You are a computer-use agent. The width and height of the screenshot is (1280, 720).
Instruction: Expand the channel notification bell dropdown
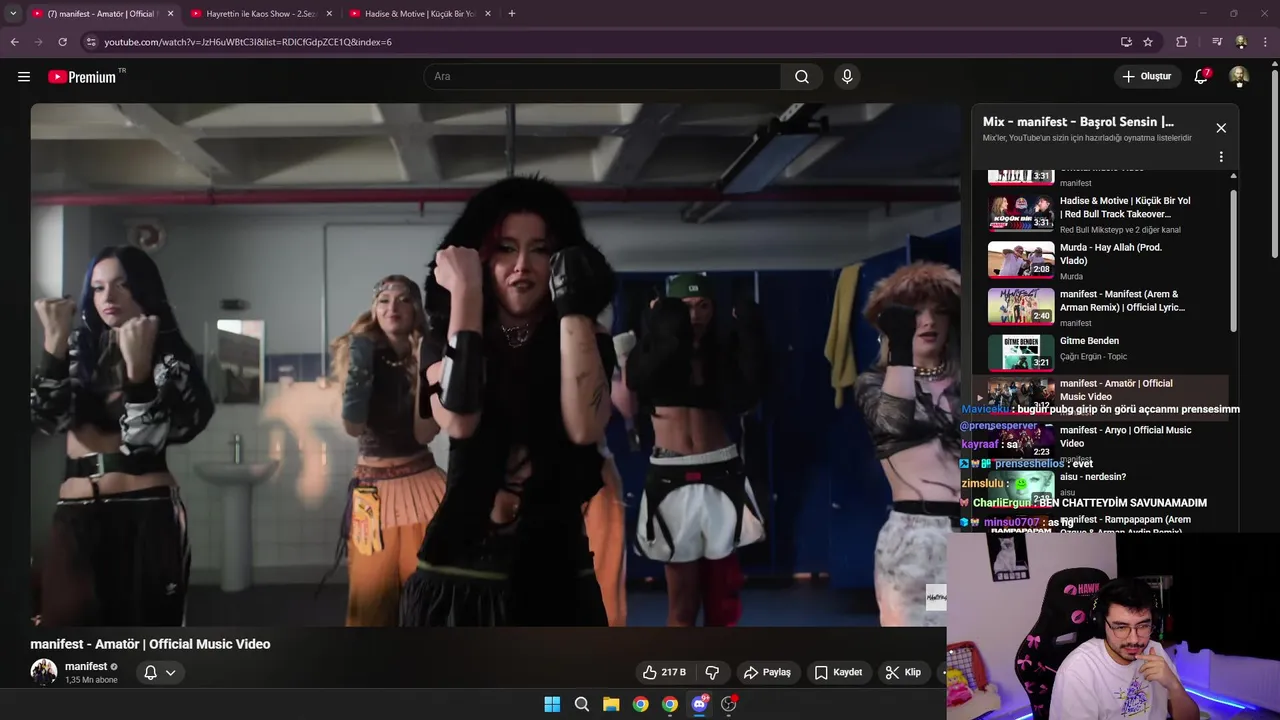click(x=160, y=673)
